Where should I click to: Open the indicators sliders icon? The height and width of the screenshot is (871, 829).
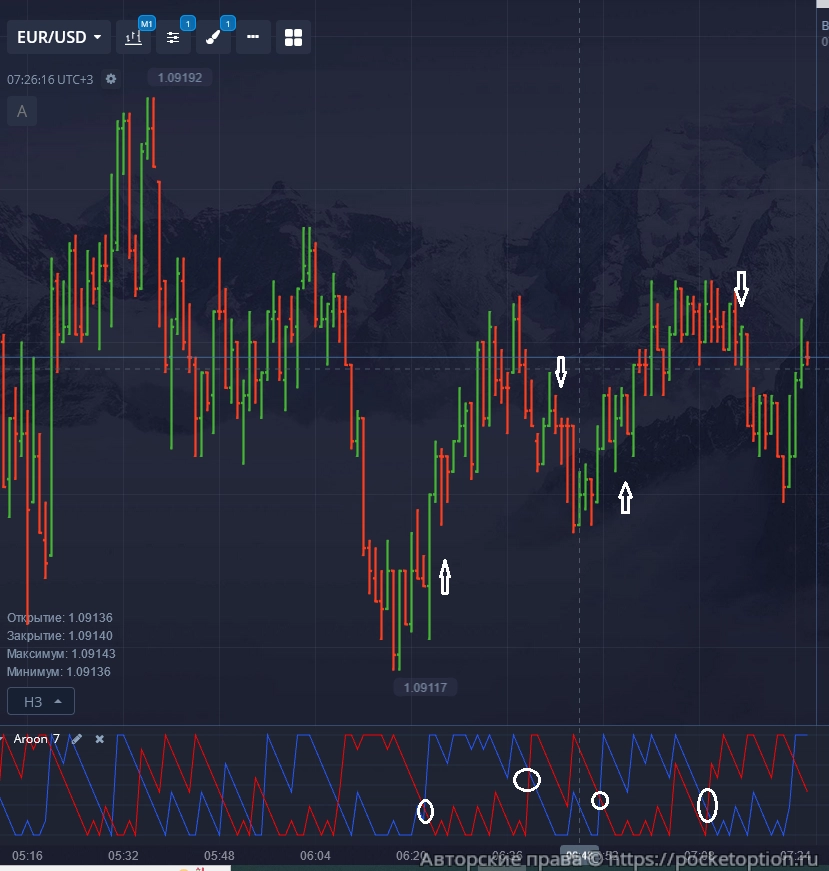[173, 38]
